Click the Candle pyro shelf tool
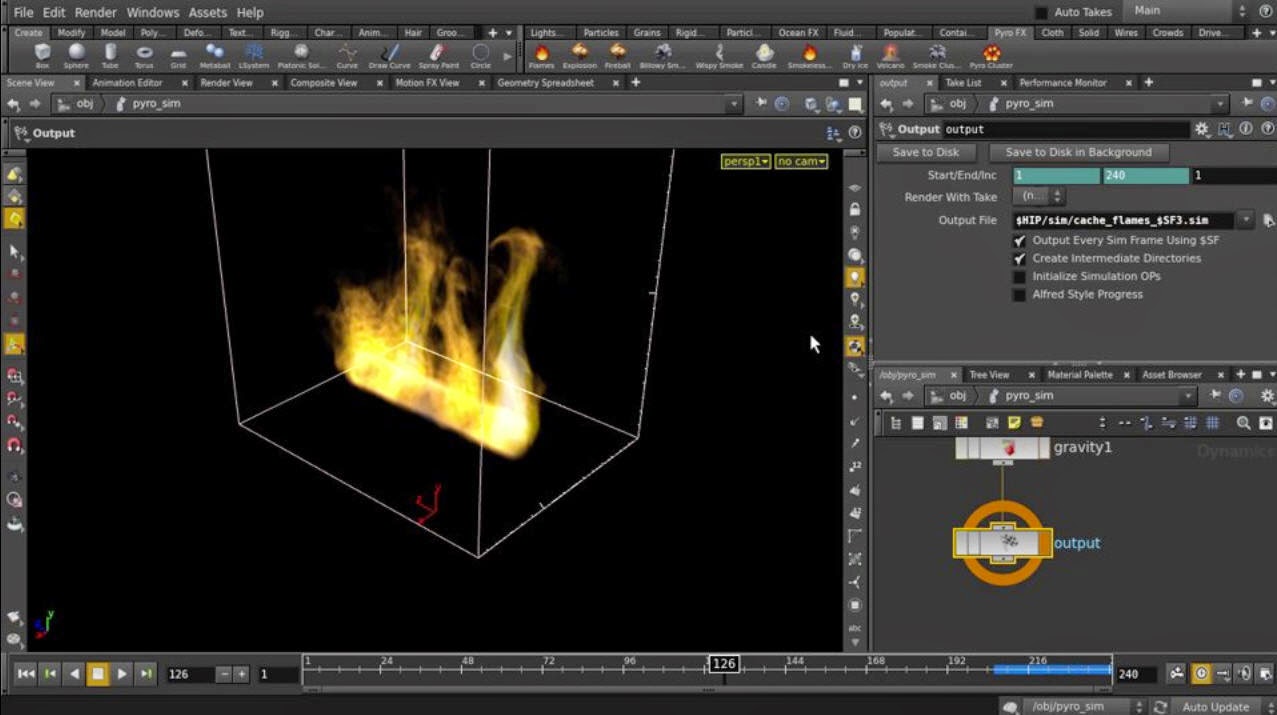This screenshot has width=1277, height=715. tap(764, 55)
